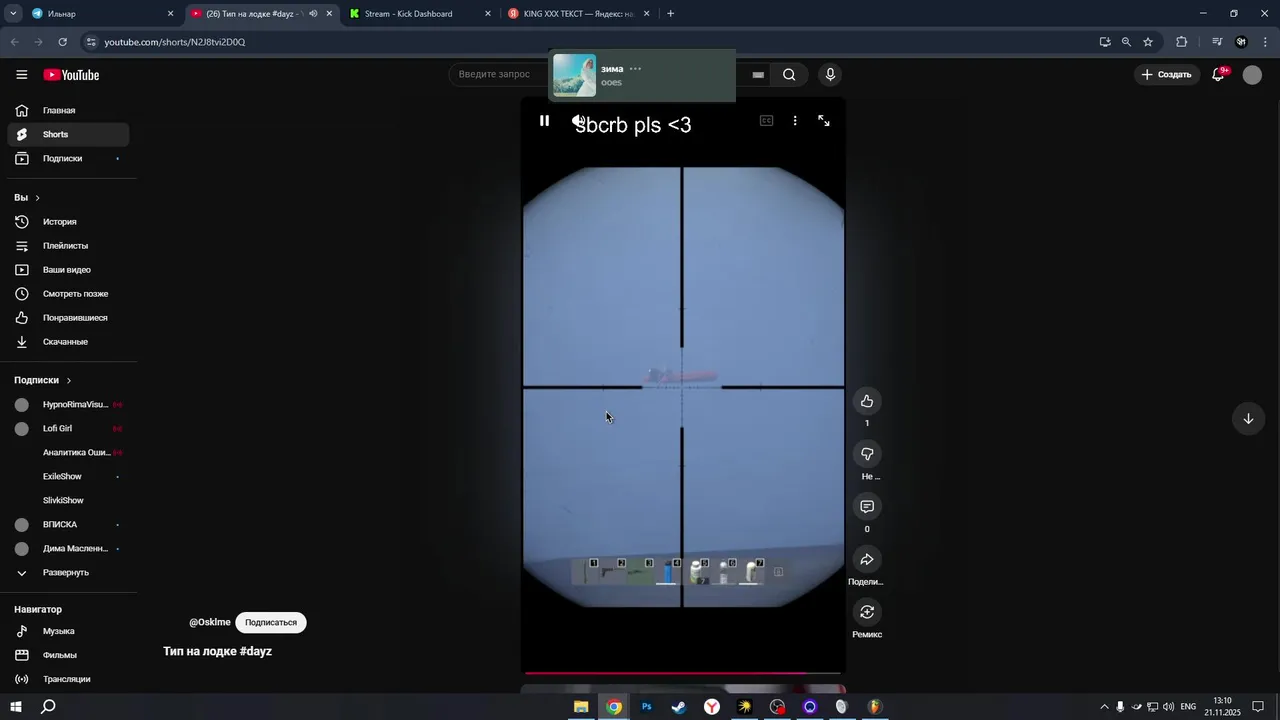This screenshot has height=720, width=1280.
Task: Open @Osklme channel link
Action: (x=210, y=622)
